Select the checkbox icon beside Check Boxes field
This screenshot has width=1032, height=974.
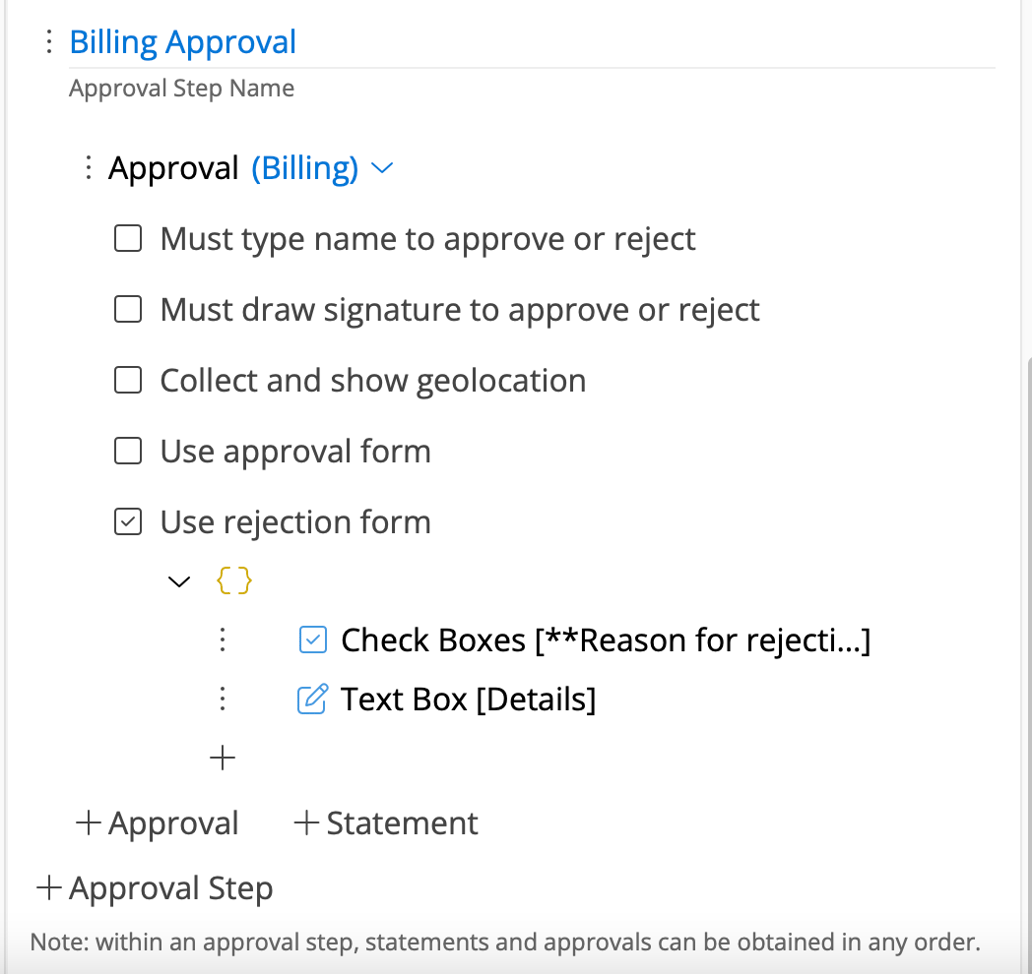pos(312,639)
